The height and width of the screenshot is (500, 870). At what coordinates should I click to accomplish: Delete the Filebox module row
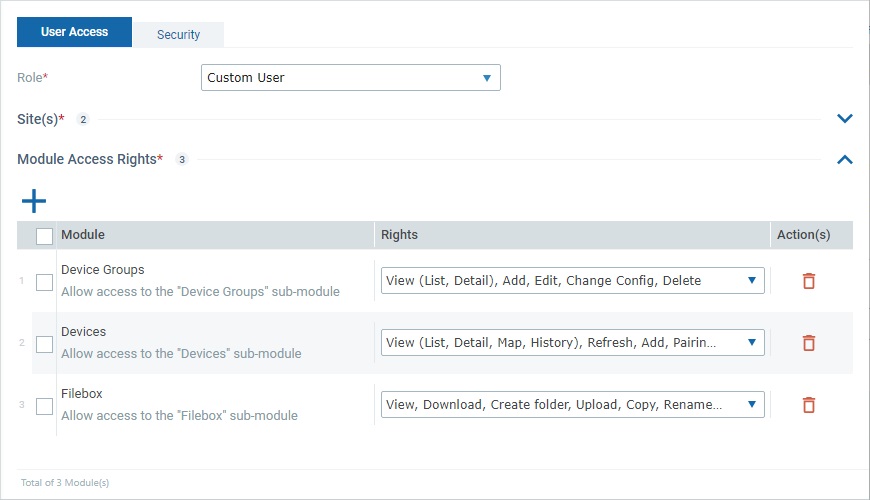809,405
